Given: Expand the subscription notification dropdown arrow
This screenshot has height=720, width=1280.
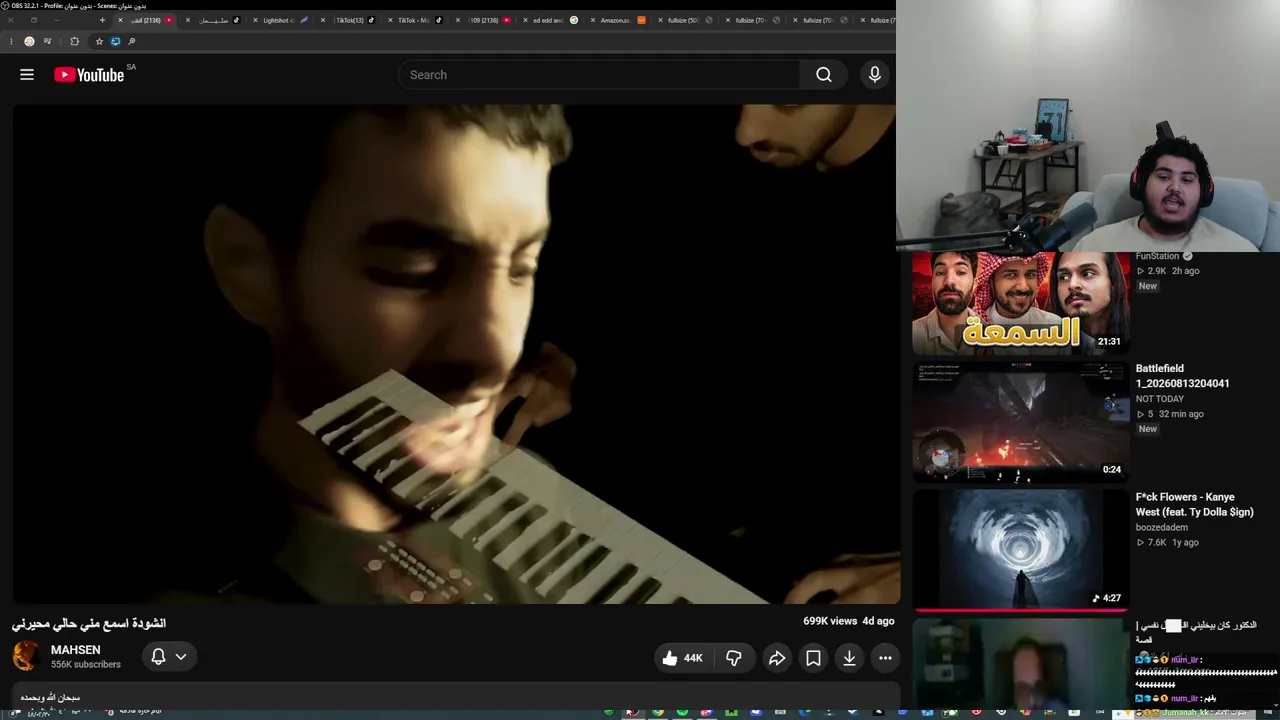Looking at the screenshot, I should [x=181, y=657].
